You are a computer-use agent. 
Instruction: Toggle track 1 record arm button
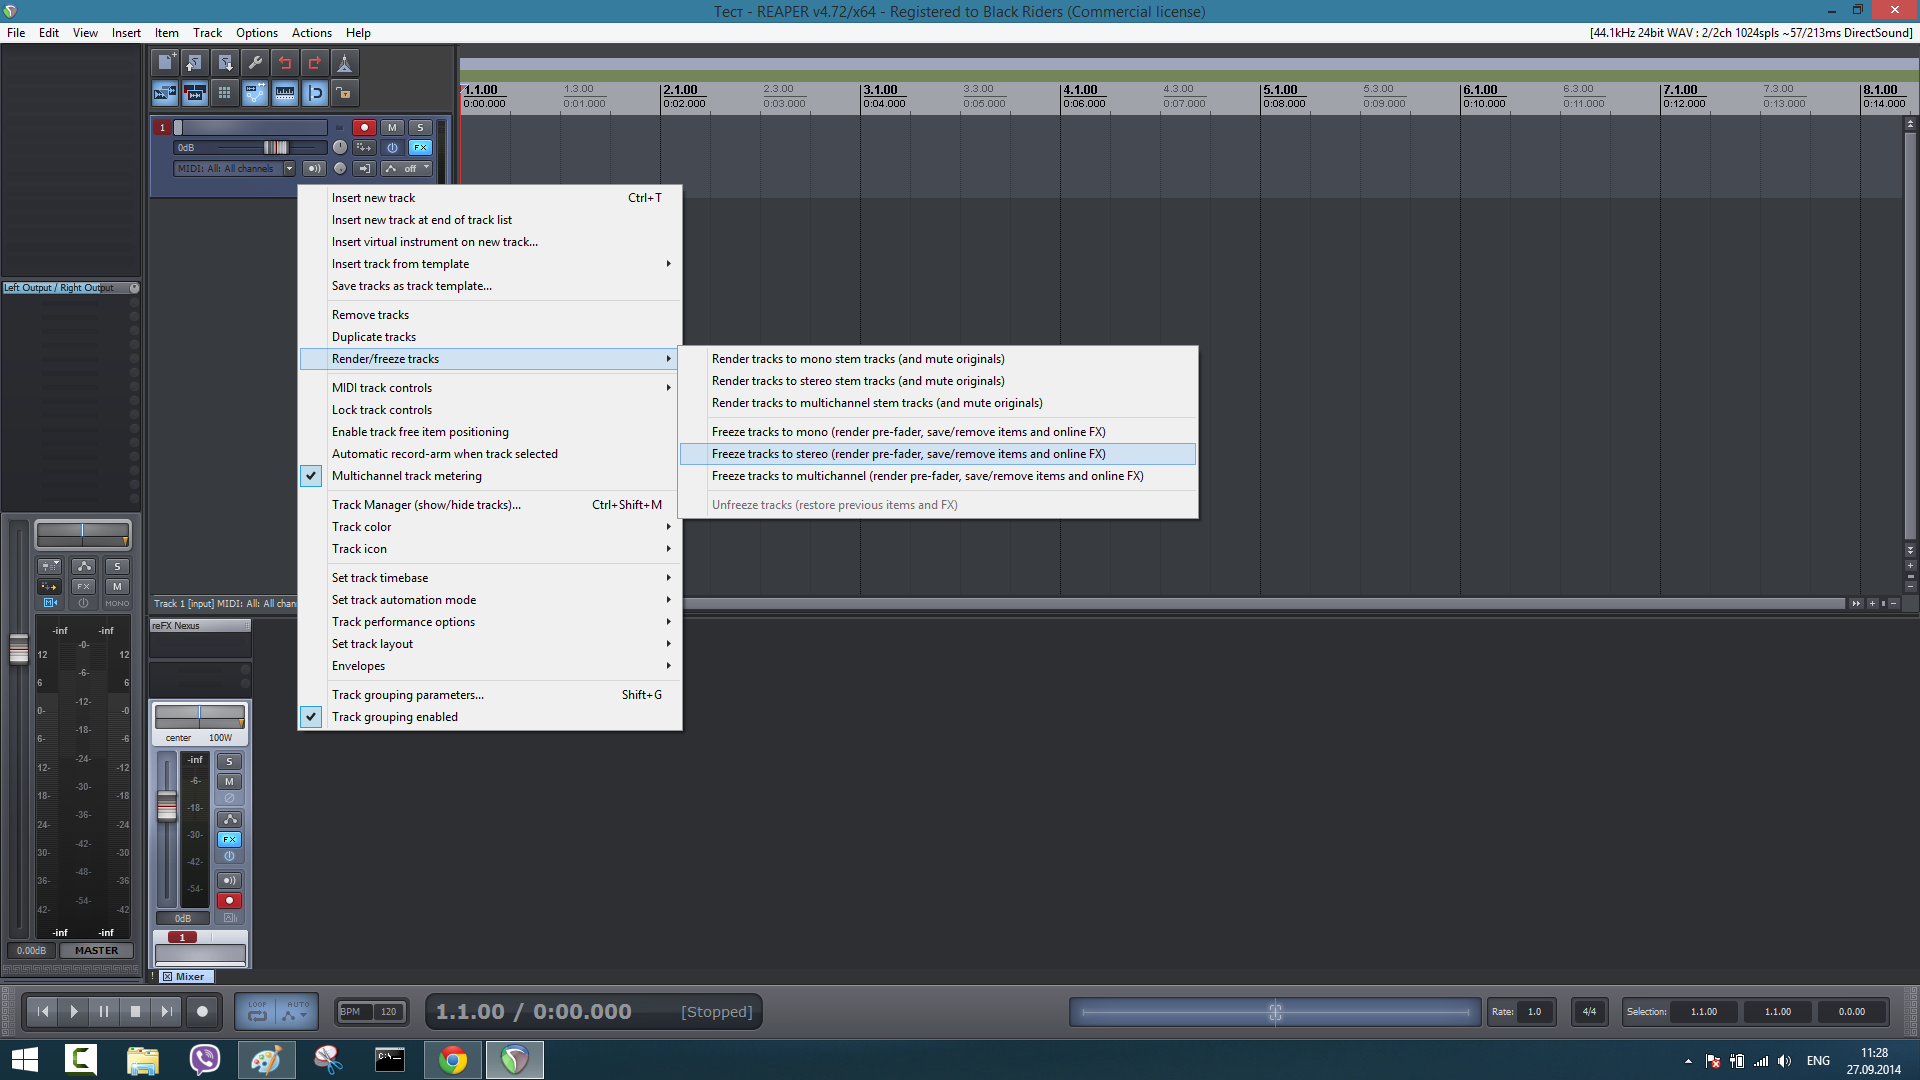364,127
